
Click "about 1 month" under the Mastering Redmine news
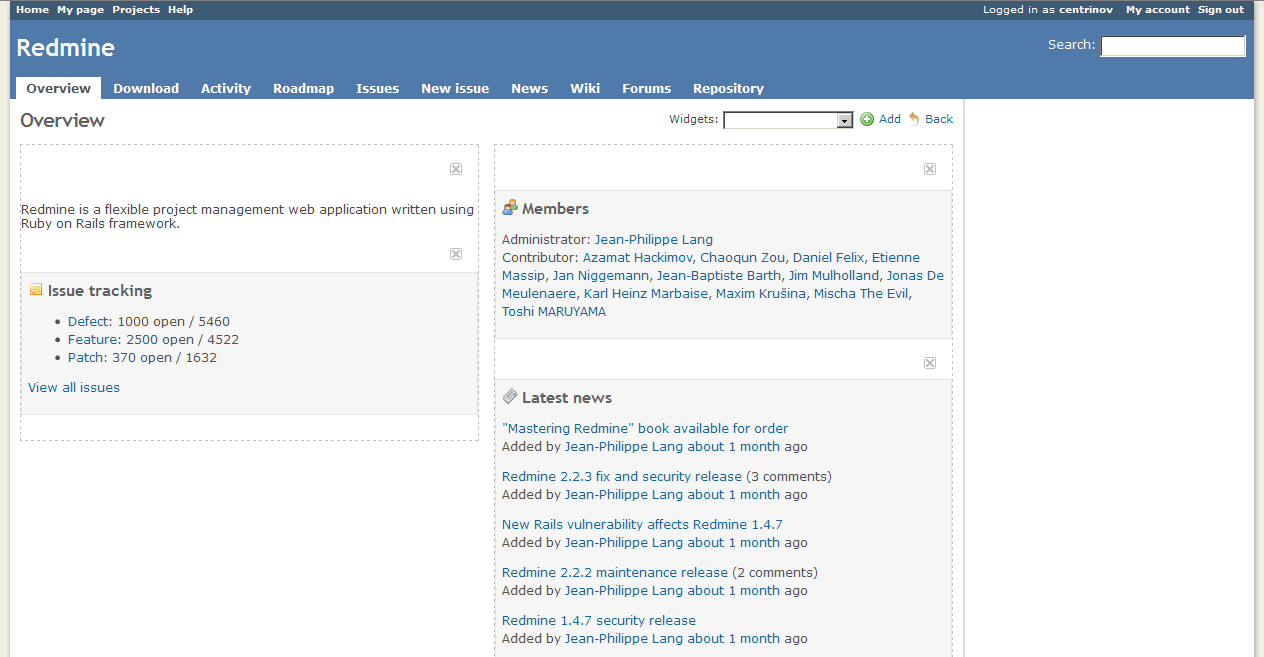pyautogui.click(x=734, y=447)
